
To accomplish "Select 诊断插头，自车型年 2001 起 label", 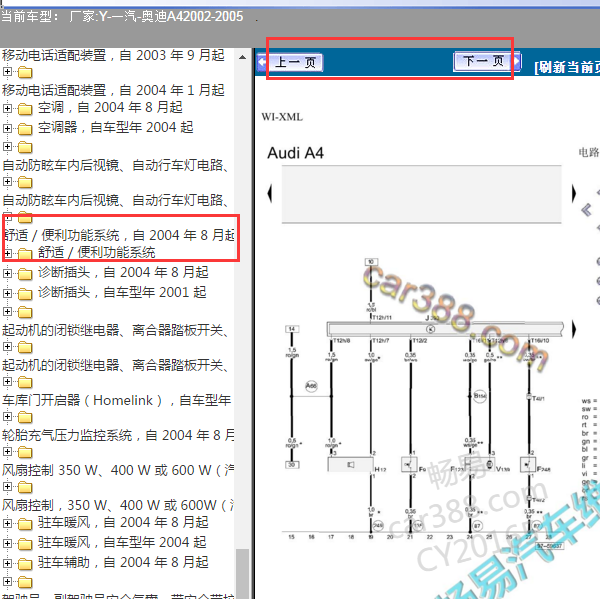I will point(122,292).
